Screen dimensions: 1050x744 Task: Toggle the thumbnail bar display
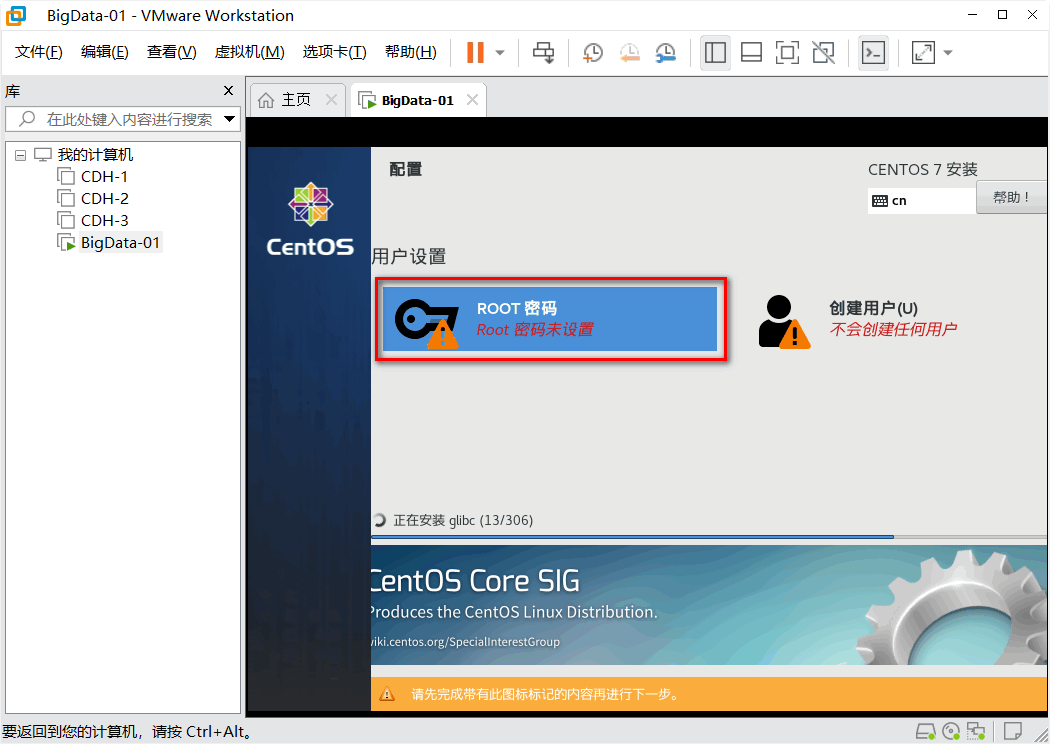(x=751, y=52)
